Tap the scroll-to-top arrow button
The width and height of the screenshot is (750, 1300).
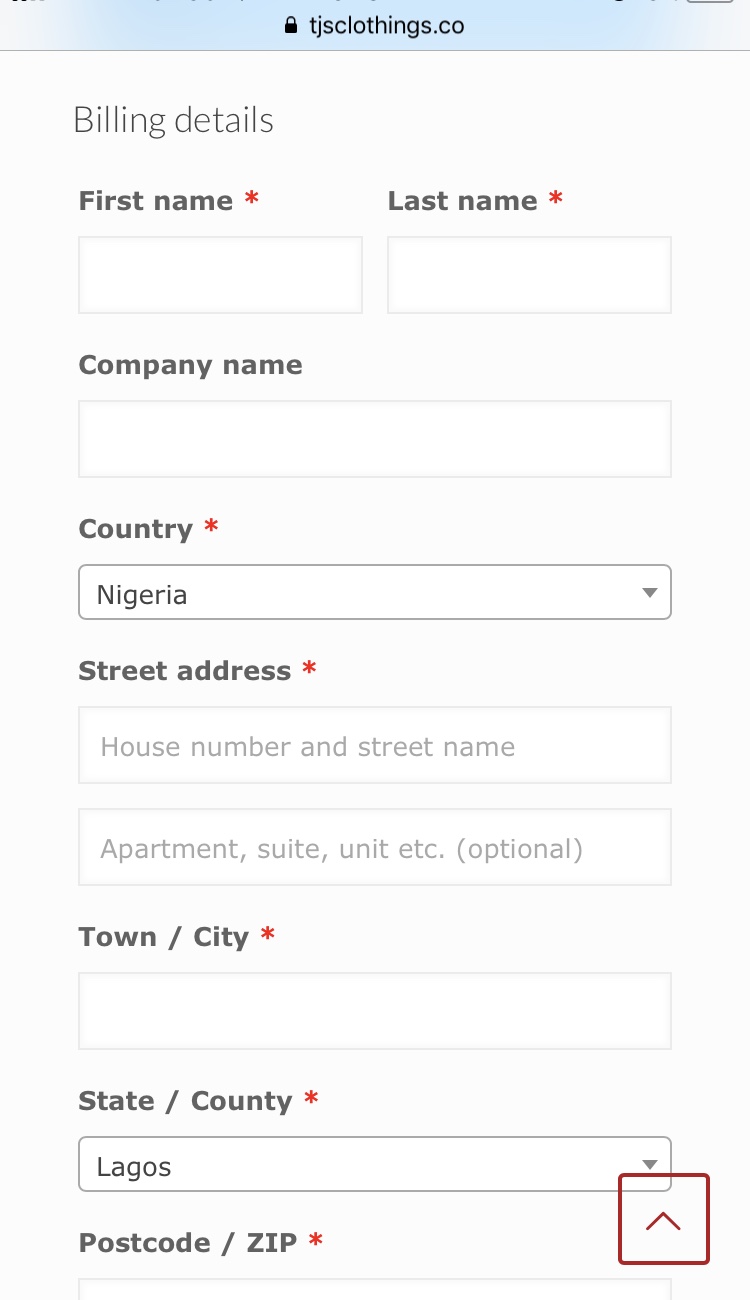[664, 1219]
